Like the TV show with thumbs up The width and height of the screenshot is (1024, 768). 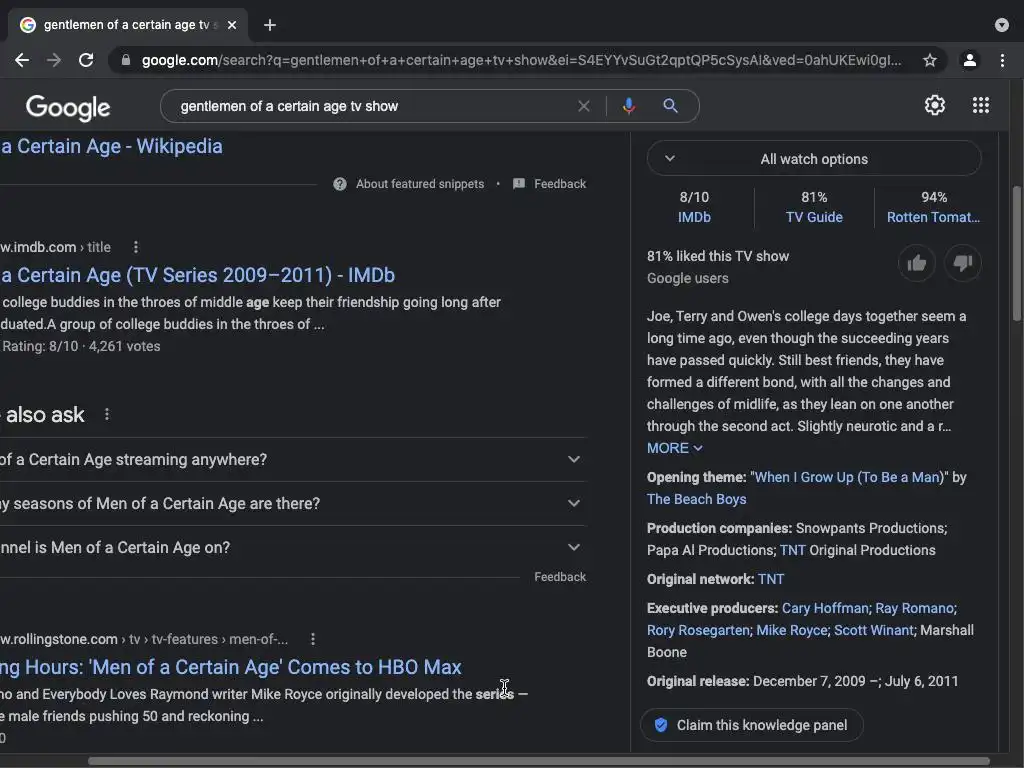click(x=916, y=263)
